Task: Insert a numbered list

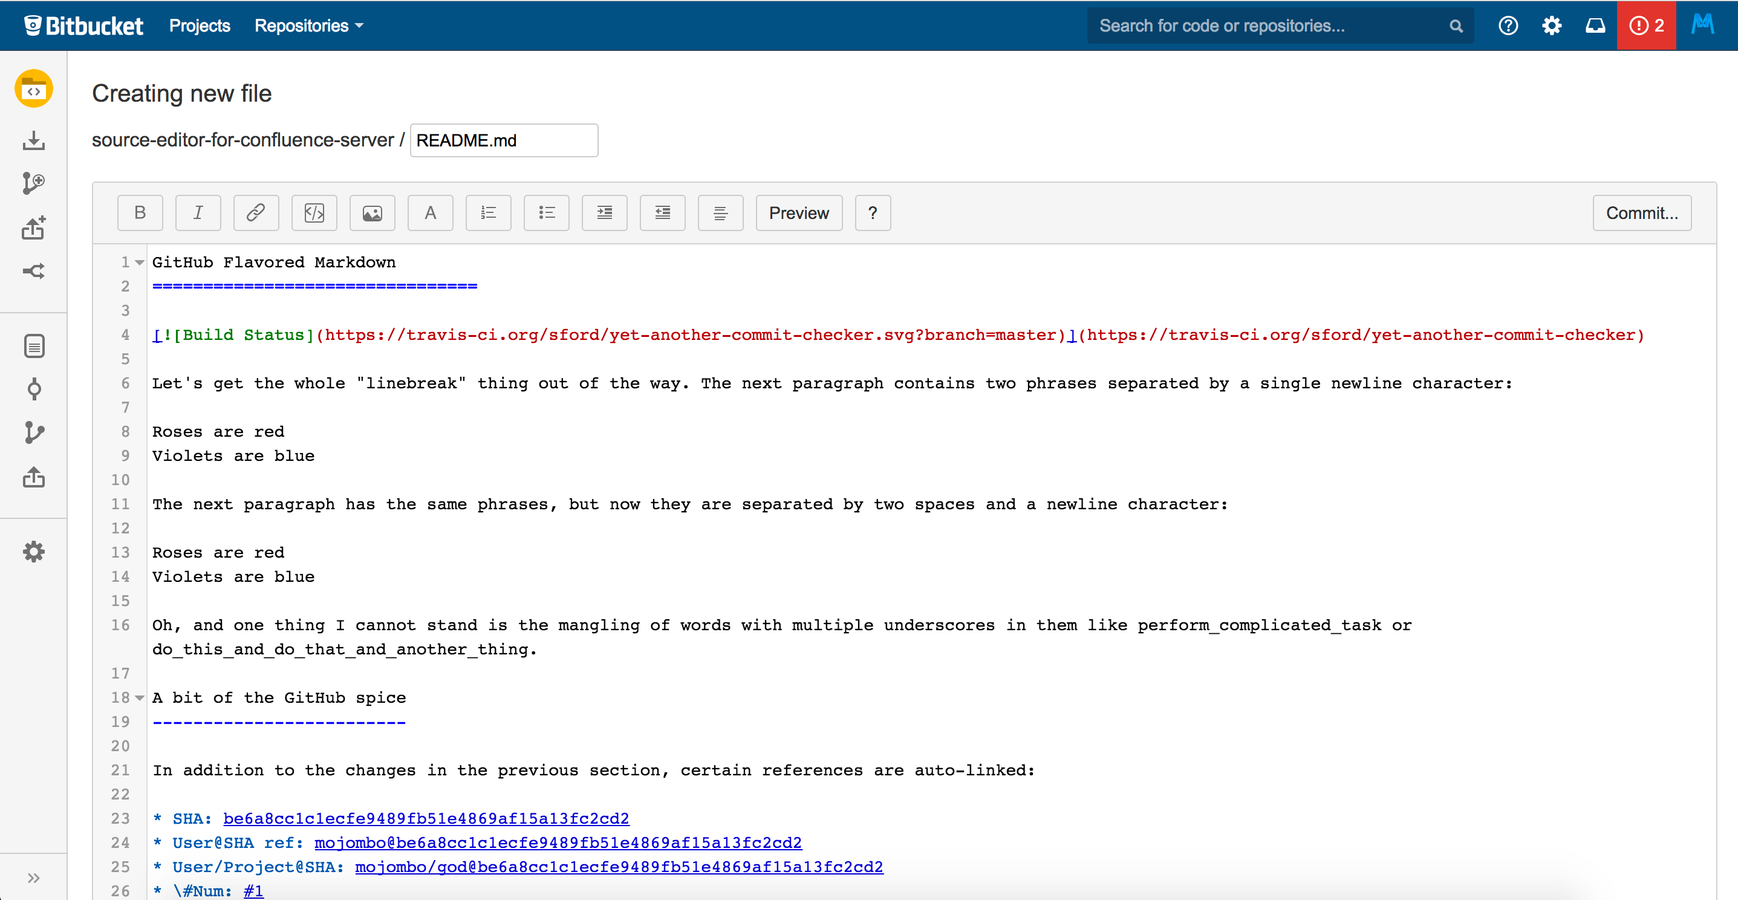Action: [488, 213]
